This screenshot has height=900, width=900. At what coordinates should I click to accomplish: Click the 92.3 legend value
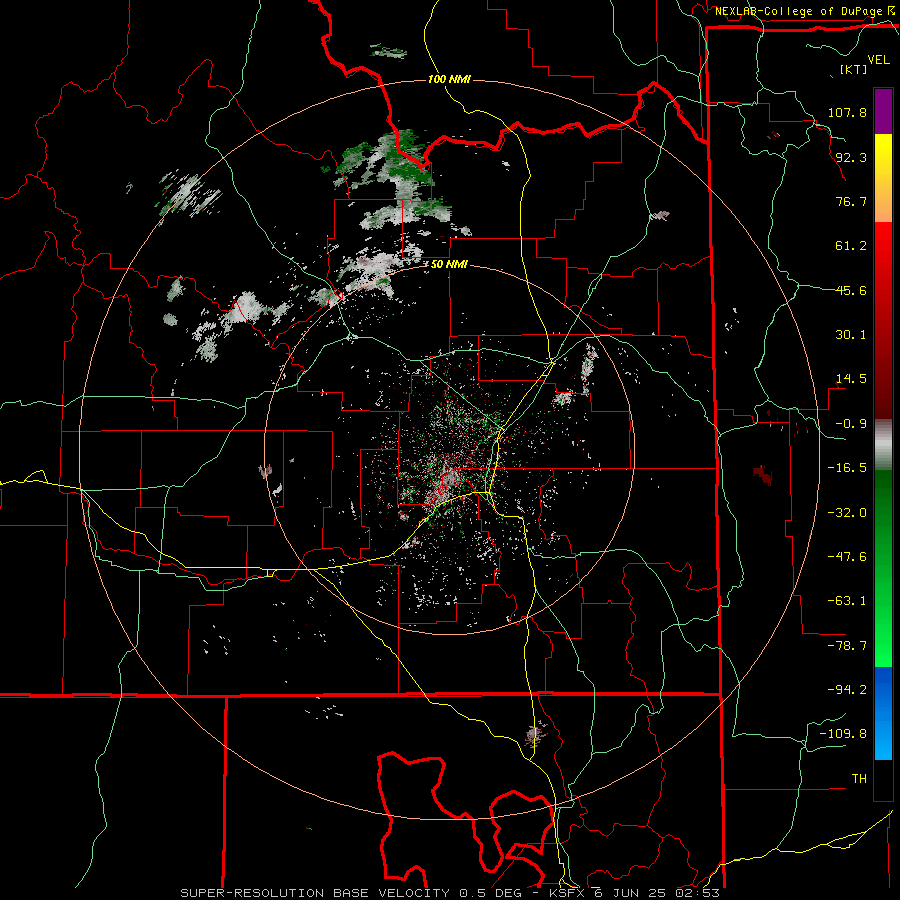click(851, 157)
